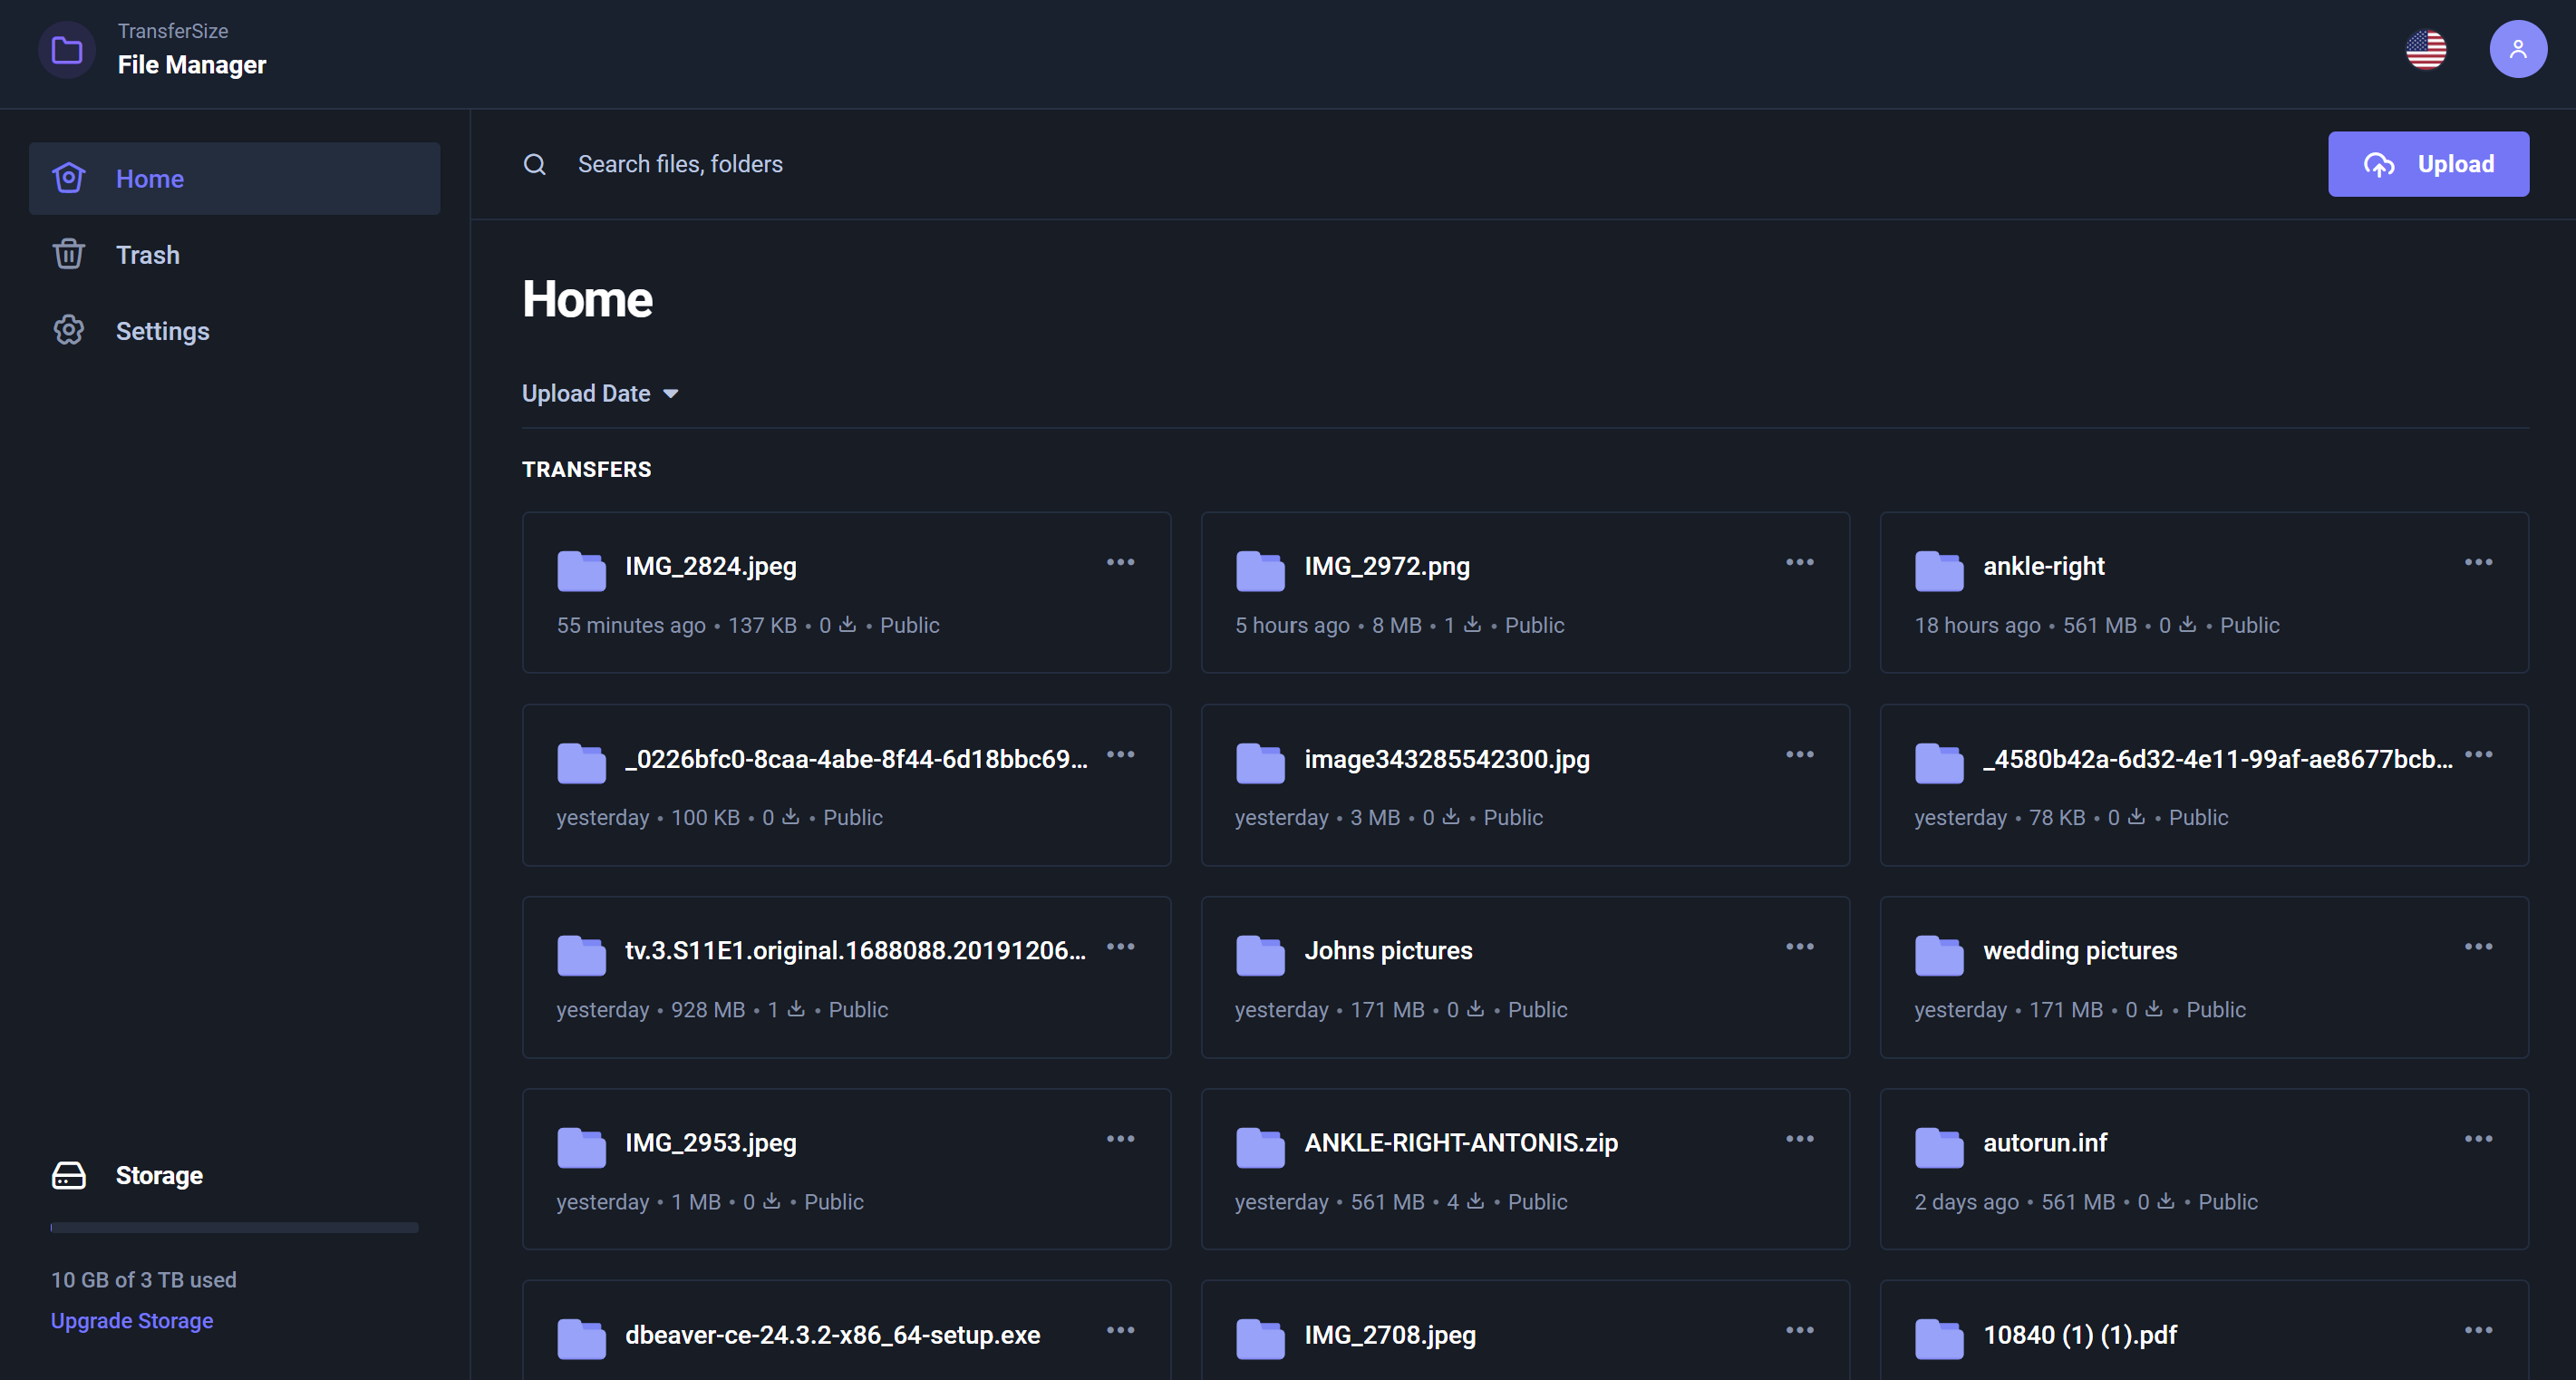Click the '18 hours ago' timestamp text

(1977, 625)
